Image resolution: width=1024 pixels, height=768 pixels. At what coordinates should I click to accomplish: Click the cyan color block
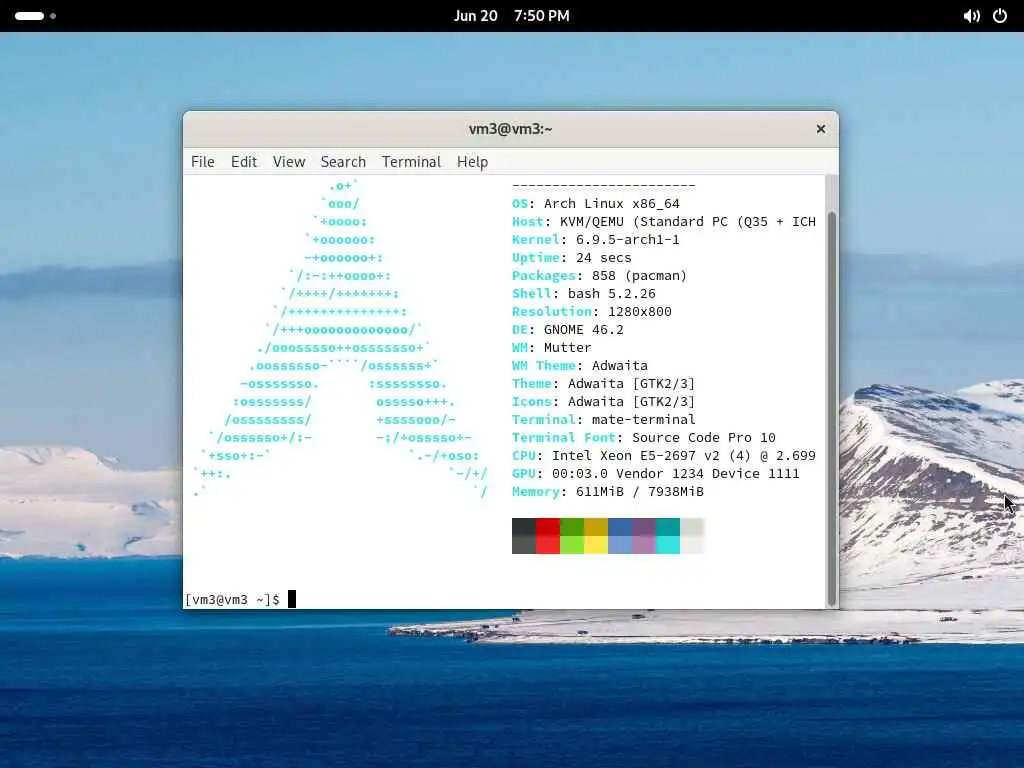(668, 536)
